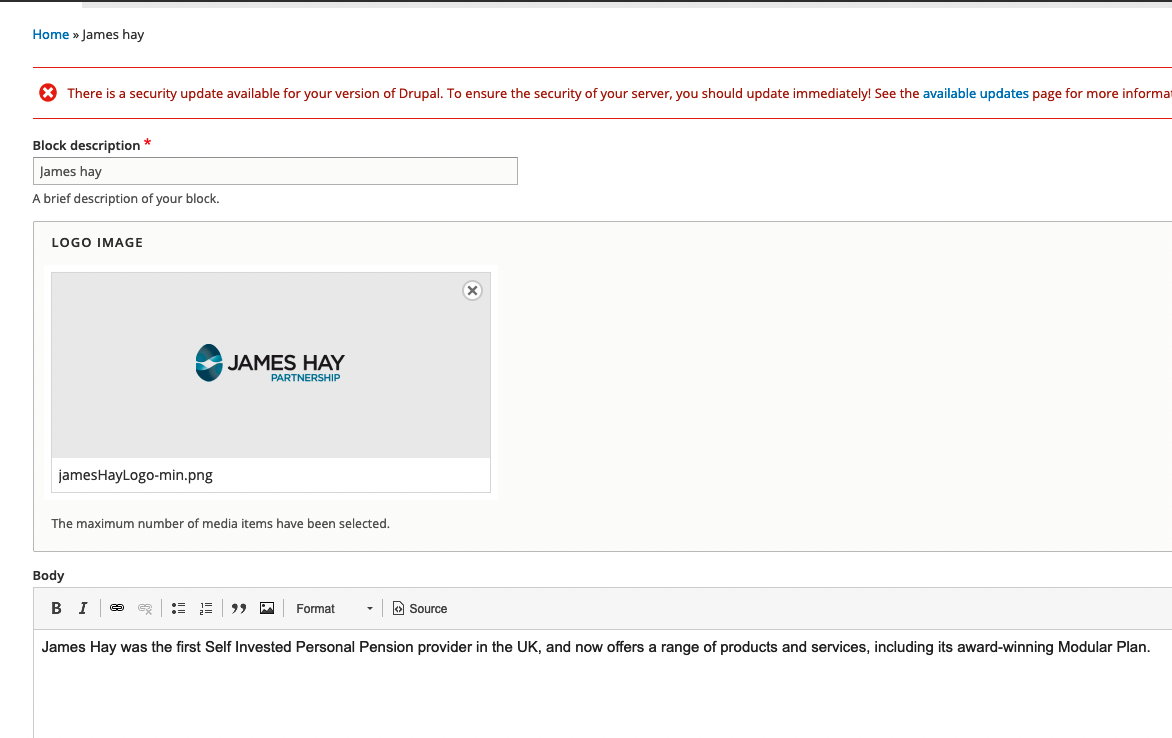Apply block quote formatting
This screenshot has width=1172, height=738.
pos(239,609)
